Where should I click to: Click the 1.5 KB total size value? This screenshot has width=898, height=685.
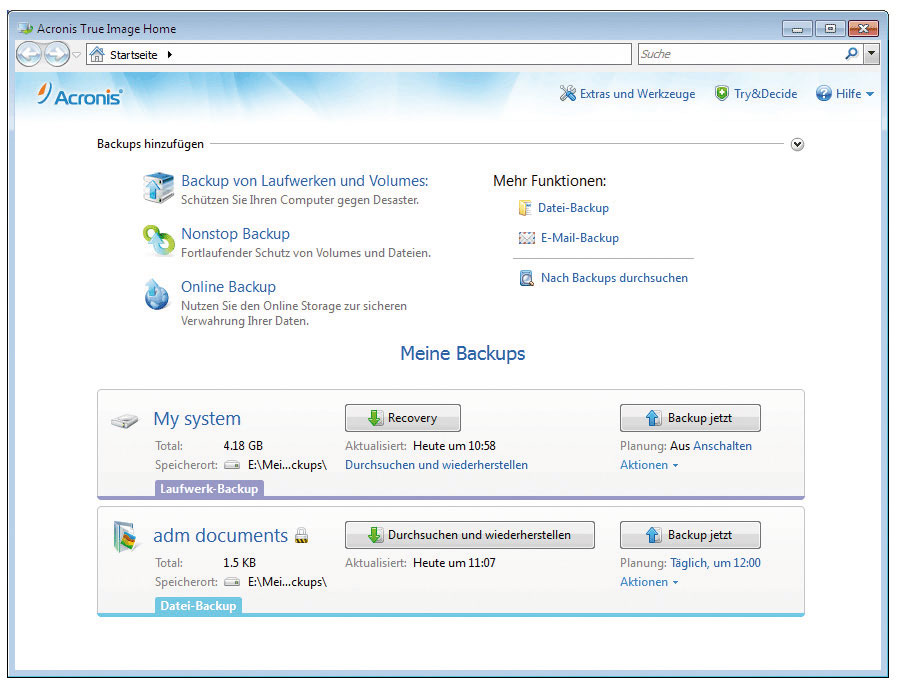[x=239, y=563]
